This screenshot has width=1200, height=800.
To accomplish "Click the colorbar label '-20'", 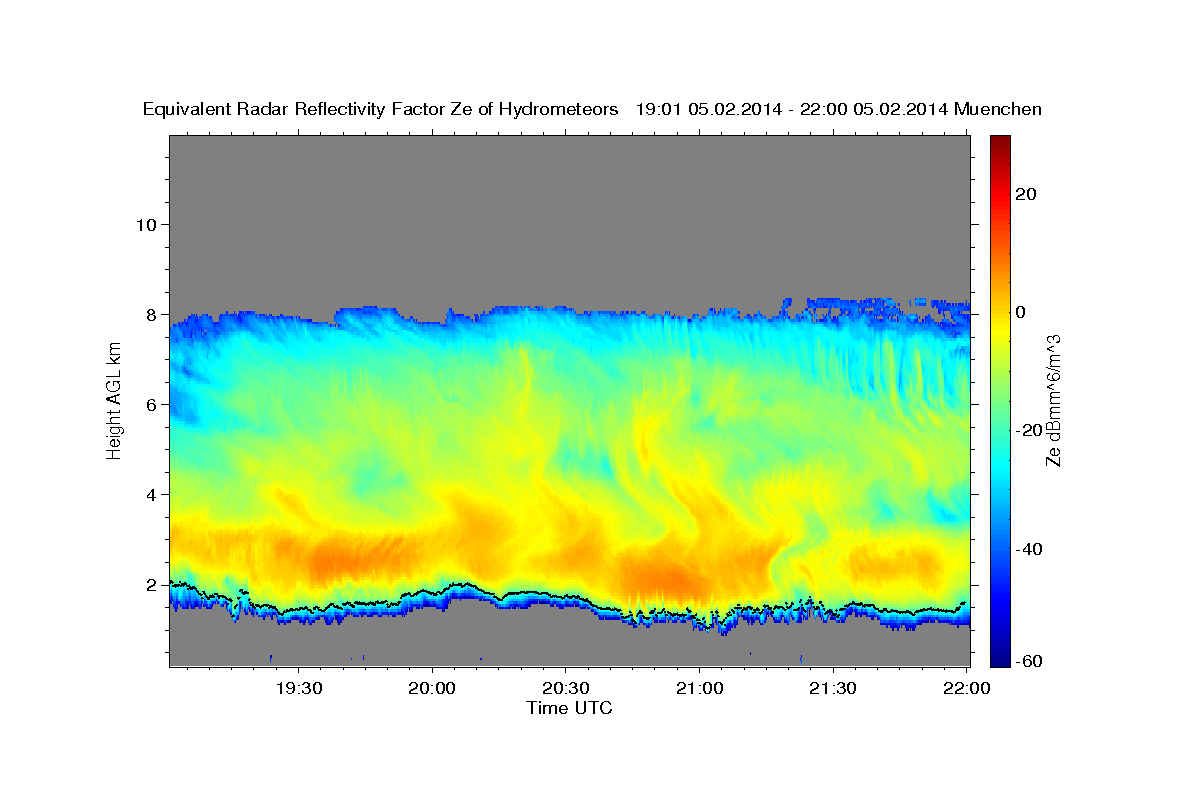I will (1031, 430).
